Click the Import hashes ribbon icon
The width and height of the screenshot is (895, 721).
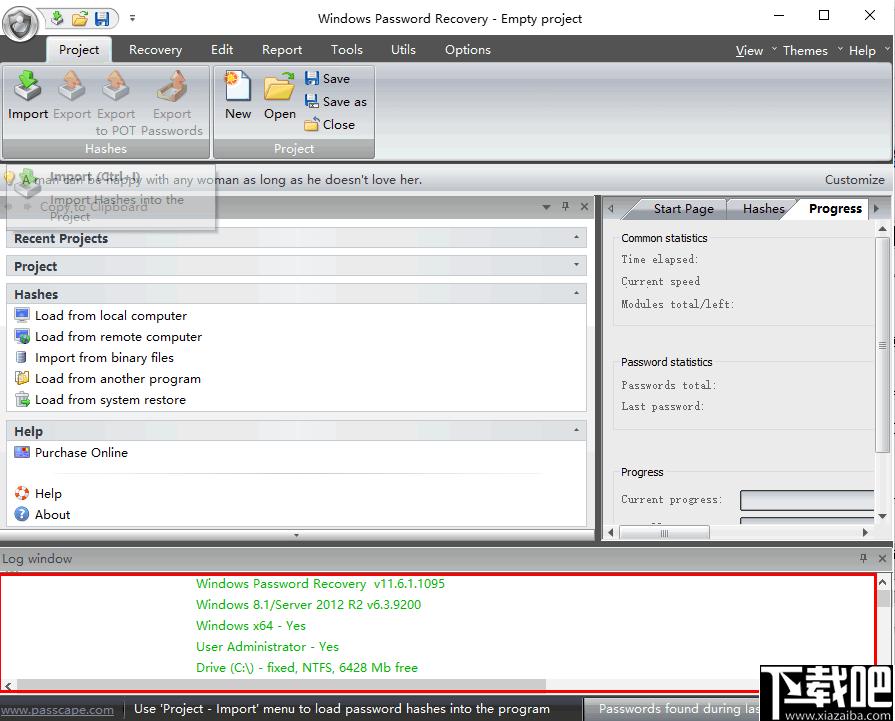(27, 86)
